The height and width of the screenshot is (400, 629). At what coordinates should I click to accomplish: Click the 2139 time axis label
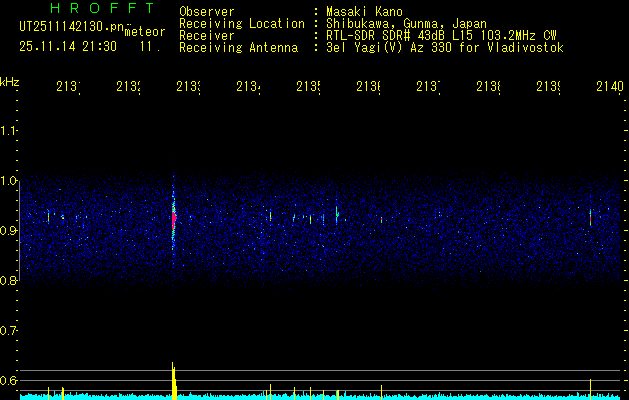point(548,87)
